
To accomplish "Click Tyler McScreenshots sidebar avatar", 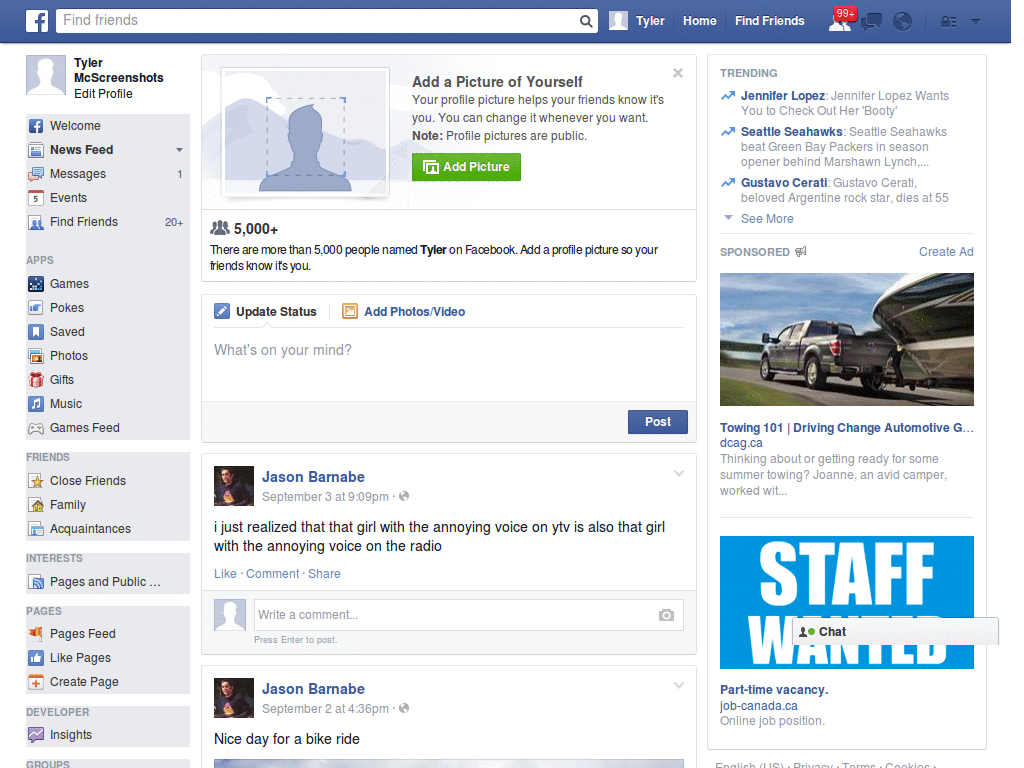I will (46, 75).
